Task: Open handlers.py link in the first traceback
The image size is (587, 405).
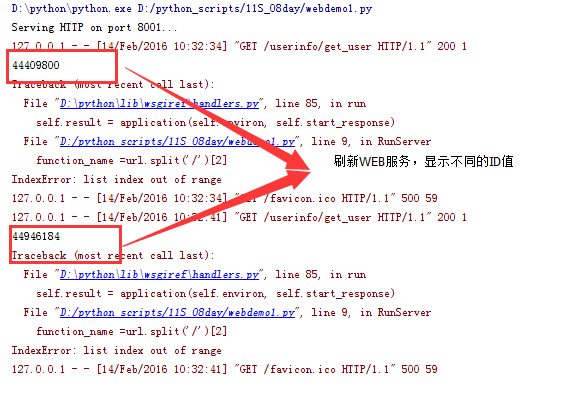Action: 159,104
